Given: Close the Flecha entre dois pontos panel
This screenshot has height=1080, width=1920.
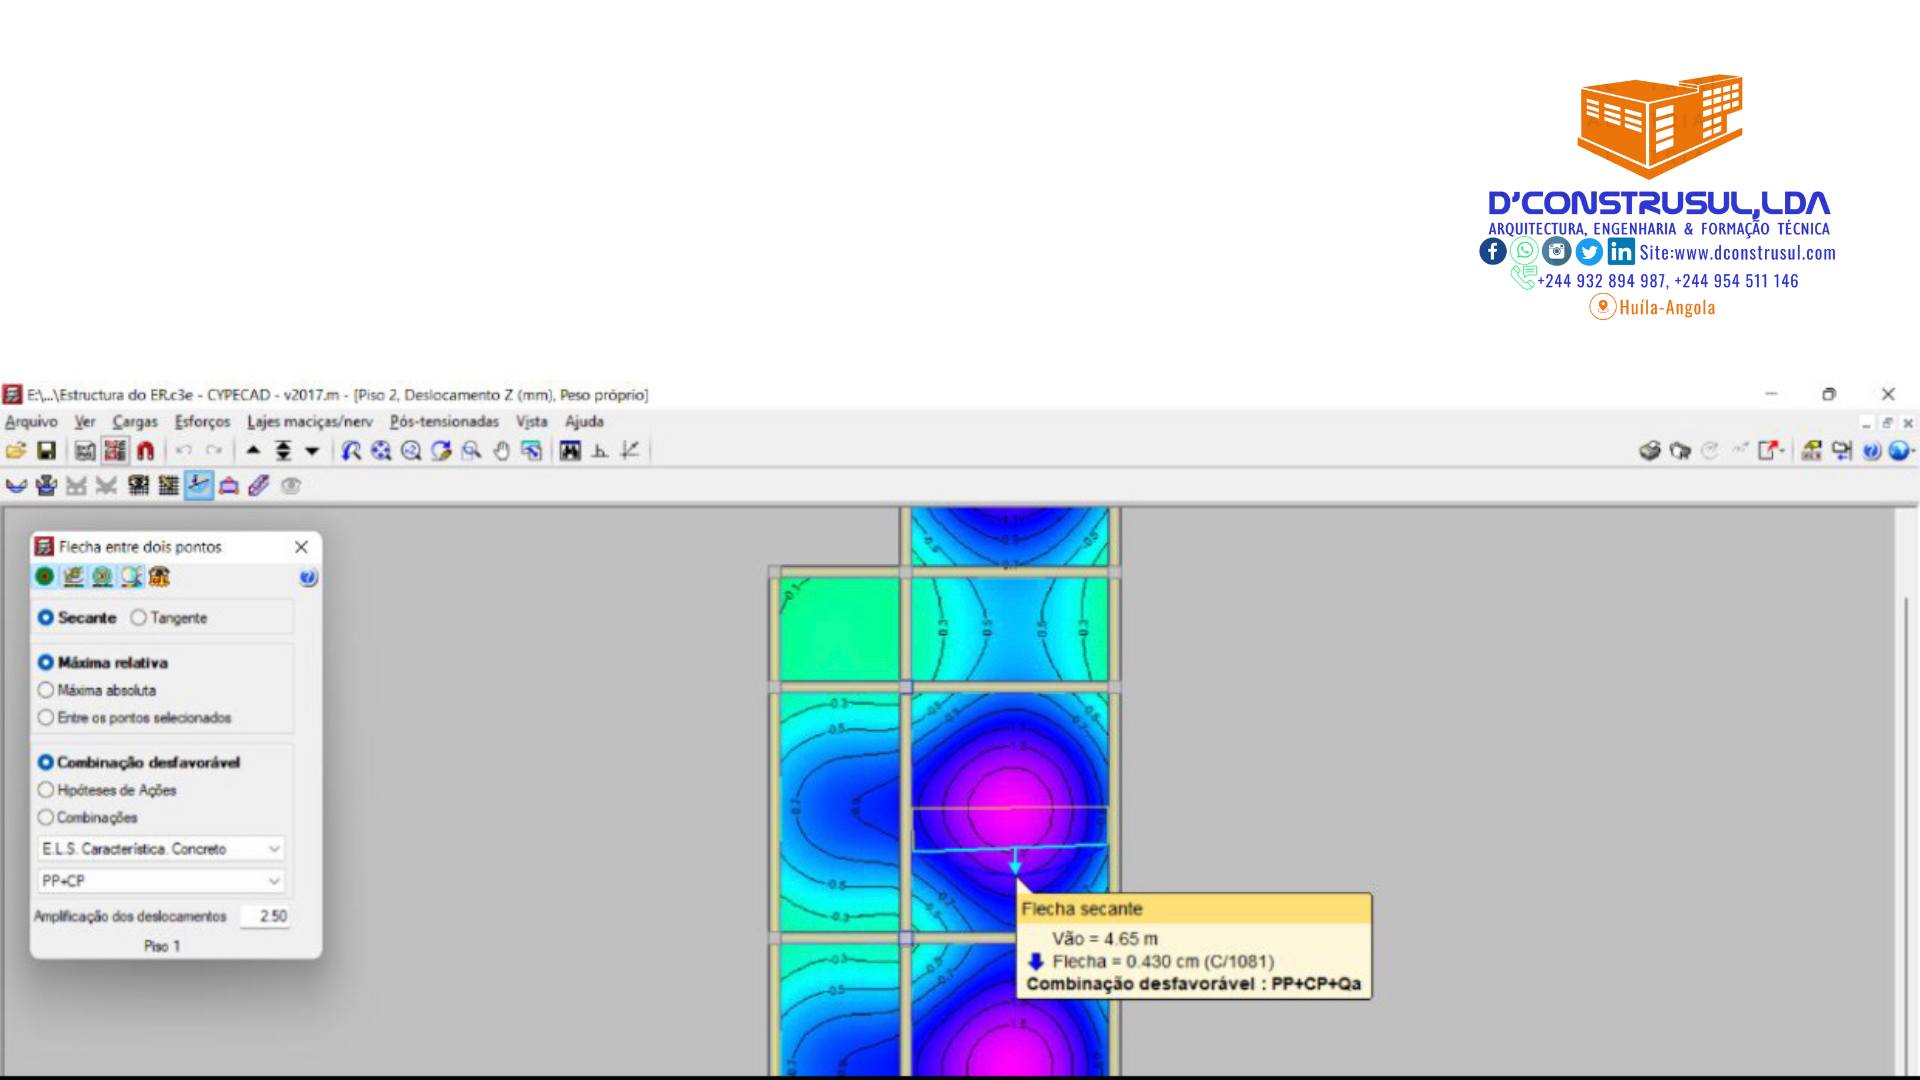Looking at the screenshot, I should [301, 547].
